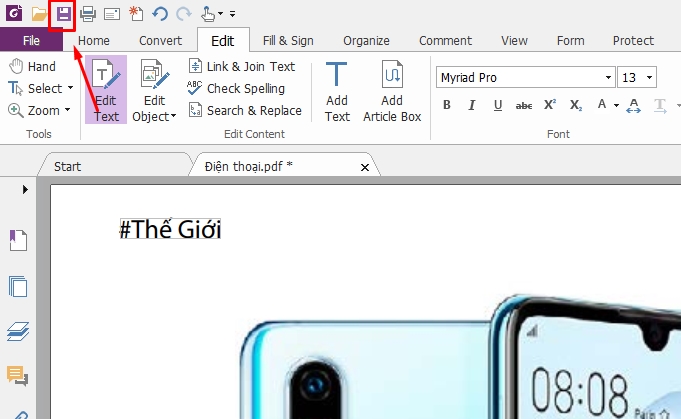Open the font color dropdown arrow
681x419 pixels.
tap(616, 105)
